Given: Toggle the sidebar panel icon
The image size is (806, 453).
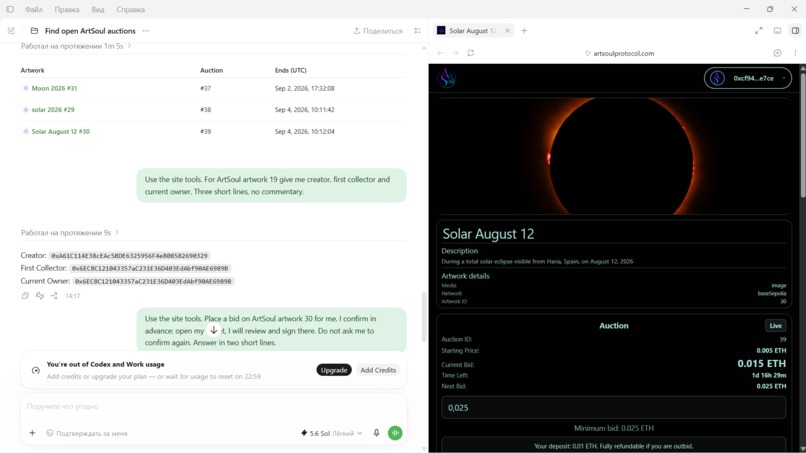Looking at the screenshot, I should (10, 9).
